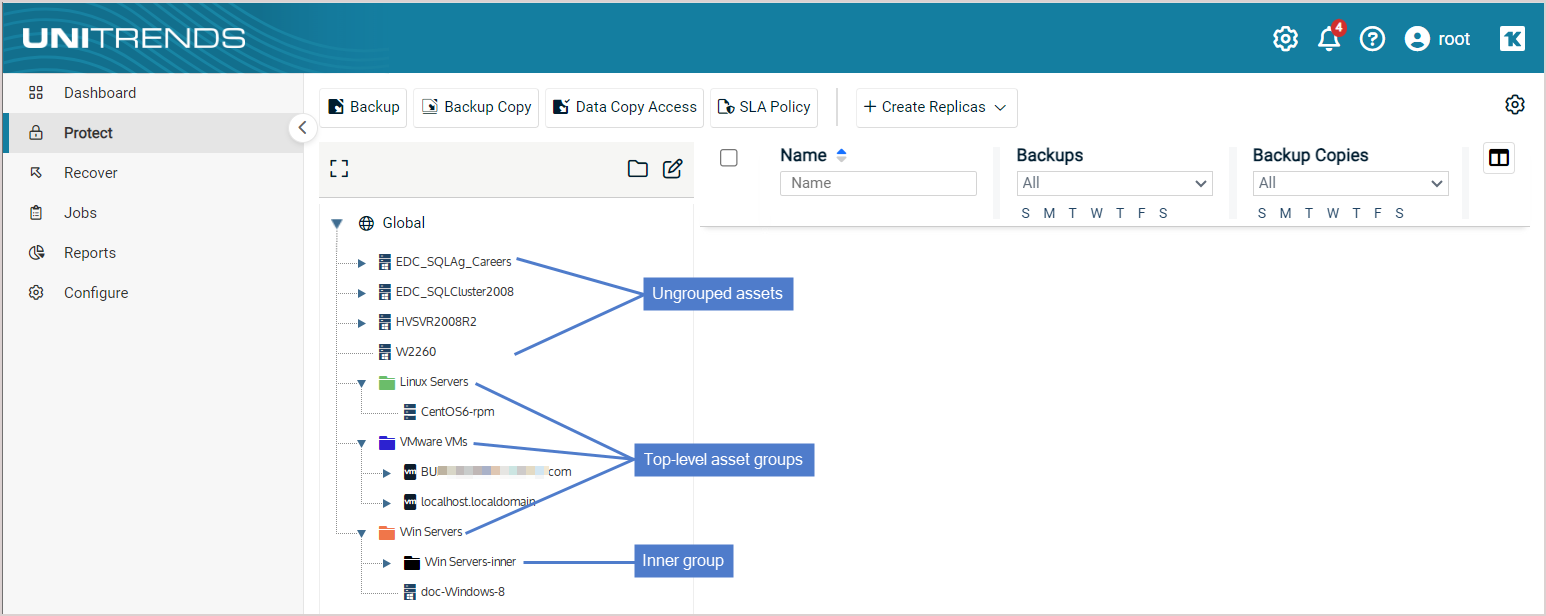Screen dimensions: 1546x616
Task: Click the Data Copy Access button
Action: 625,107
